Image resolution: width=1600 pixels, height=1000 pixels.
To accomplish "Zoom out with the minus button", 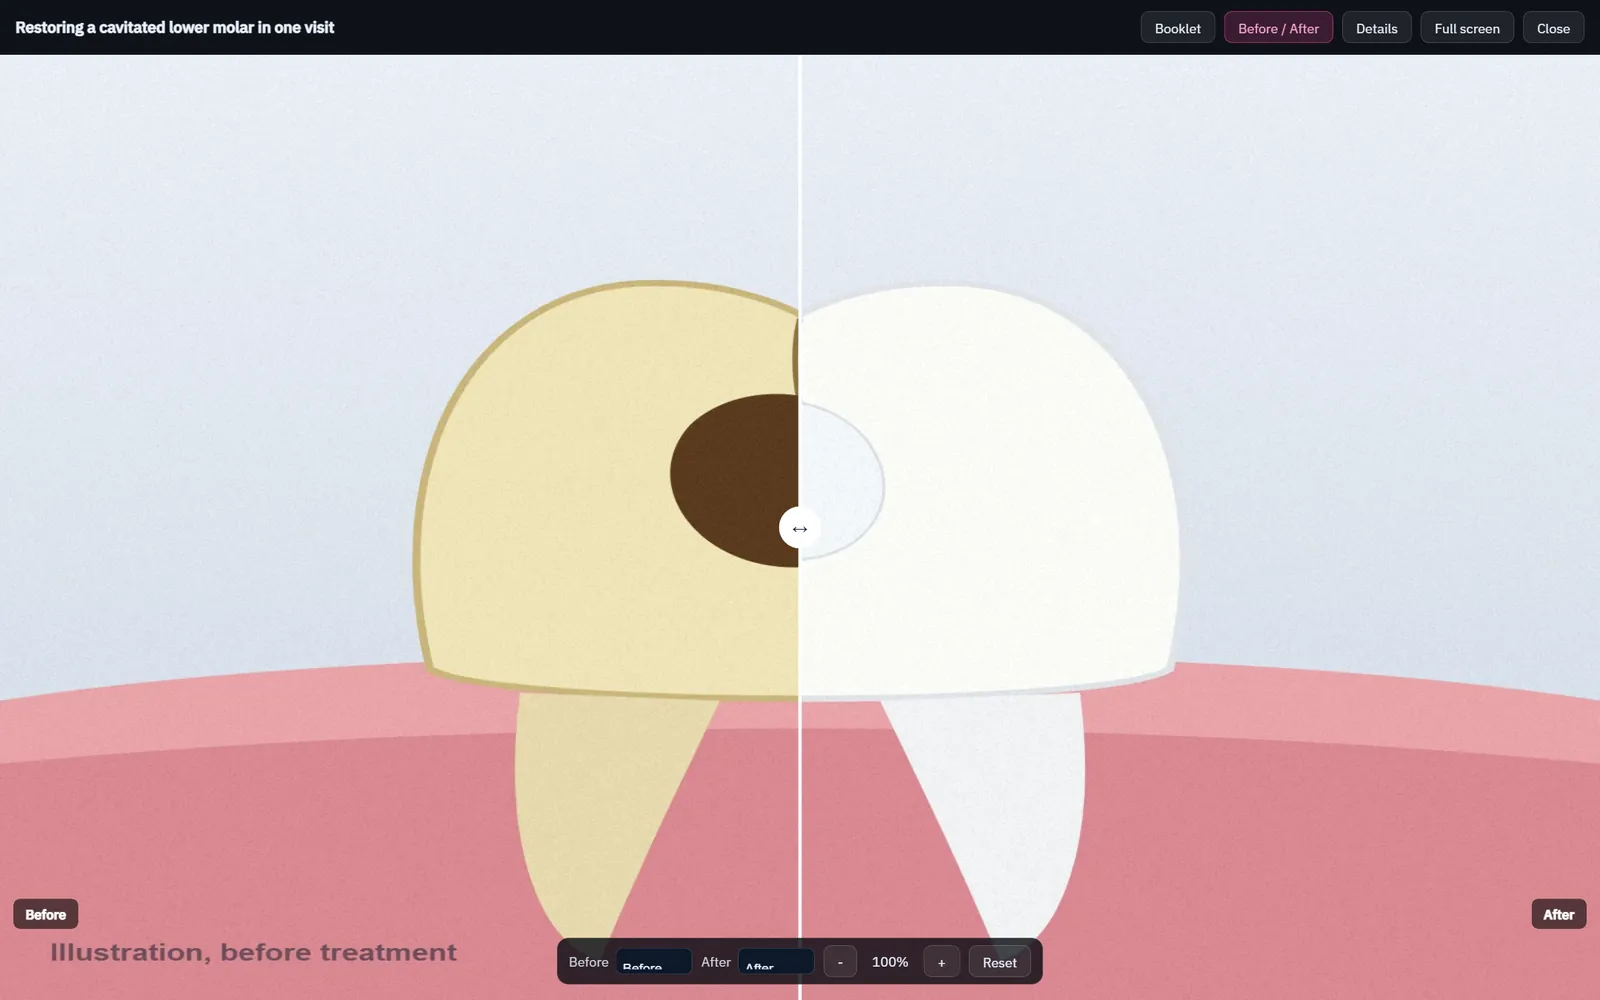I will (x=840, y=962).
